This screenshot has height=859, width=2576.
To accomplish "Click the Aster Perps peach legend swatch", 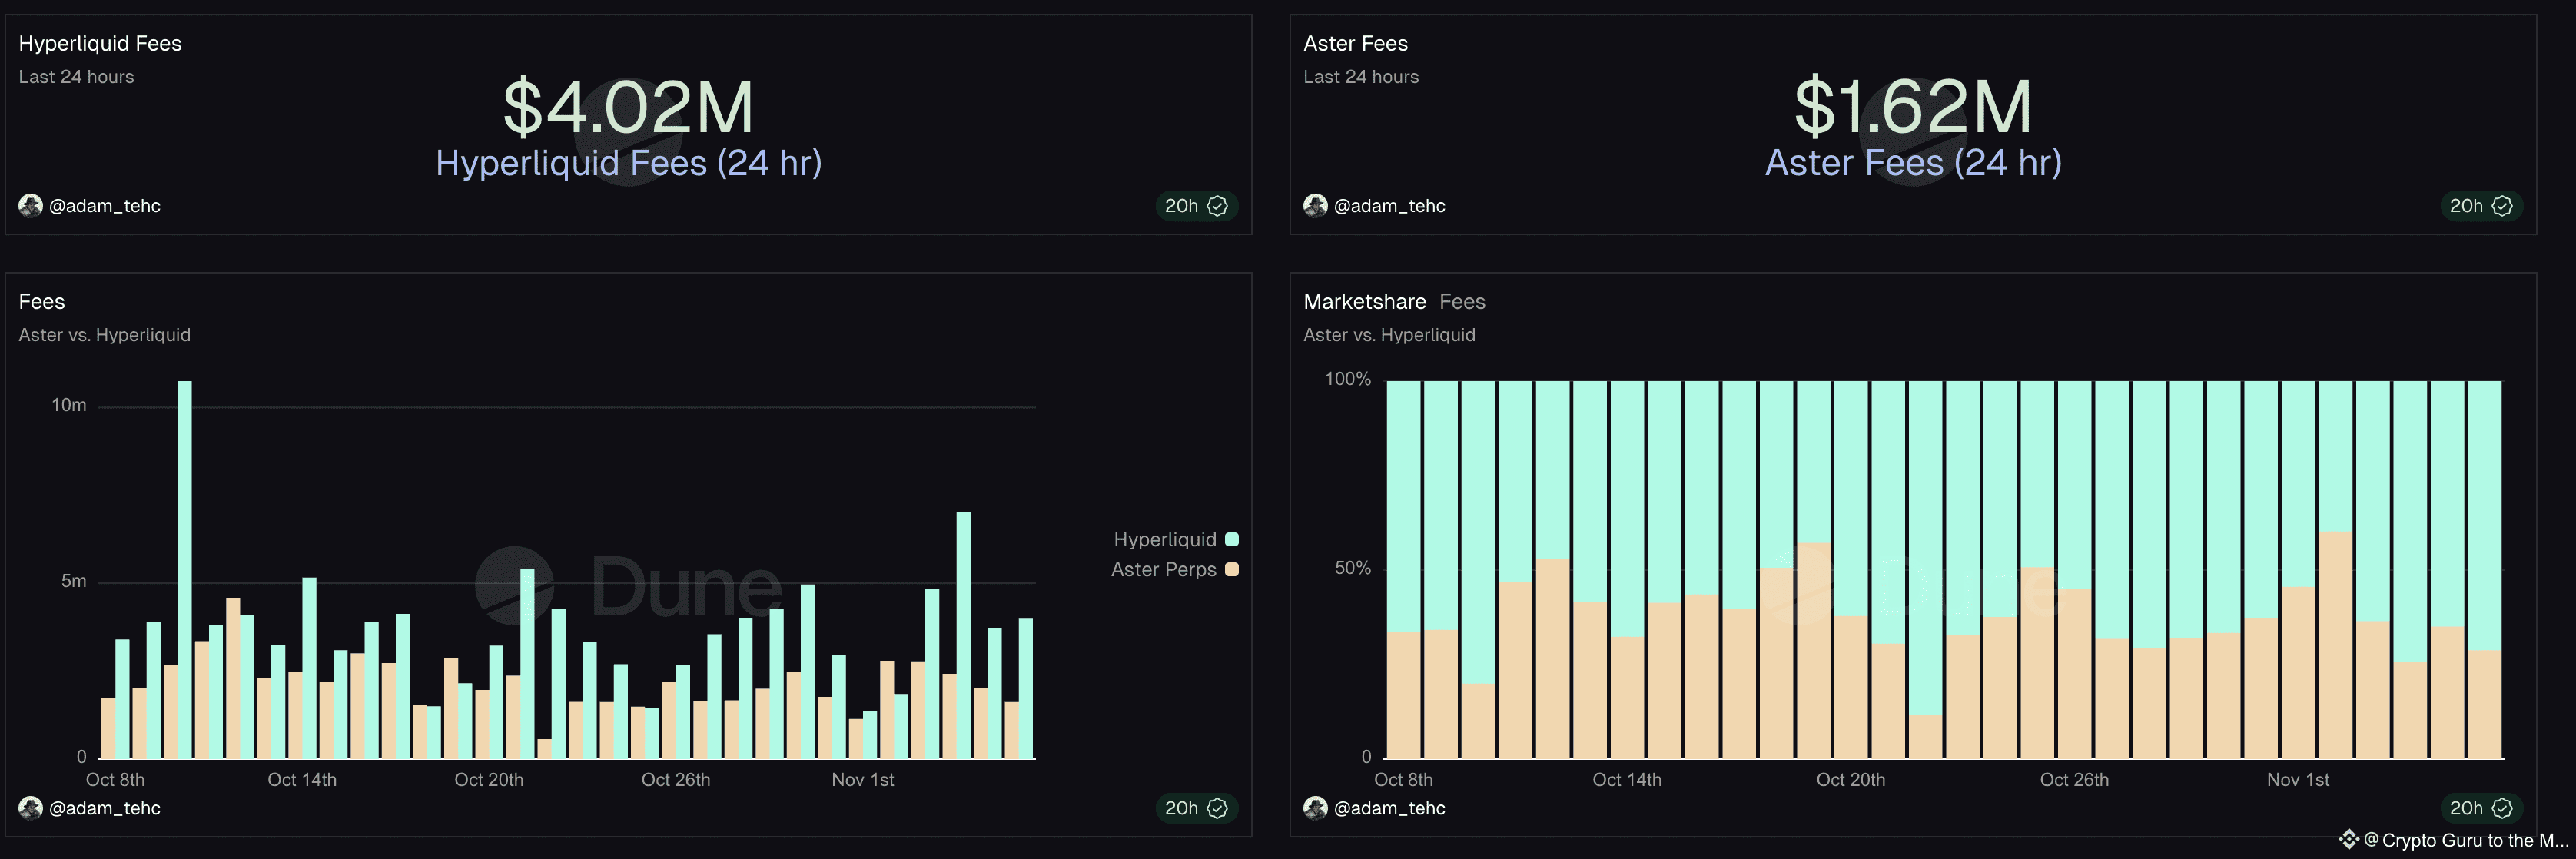I will pos(1232,570).
